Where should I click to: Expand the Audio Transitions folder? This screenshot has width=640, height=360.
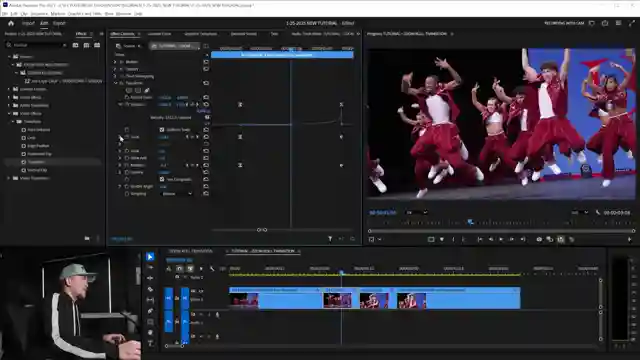pos(9,105)
